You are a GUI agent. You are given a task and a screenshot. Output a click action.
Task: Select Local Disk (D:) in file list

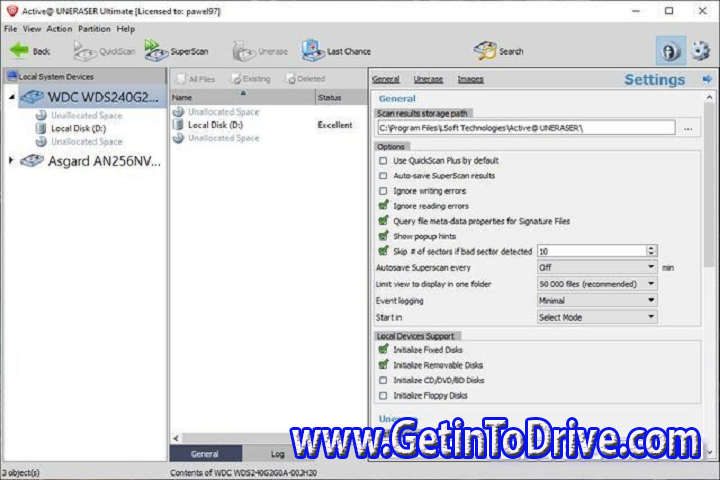[215, 125]
